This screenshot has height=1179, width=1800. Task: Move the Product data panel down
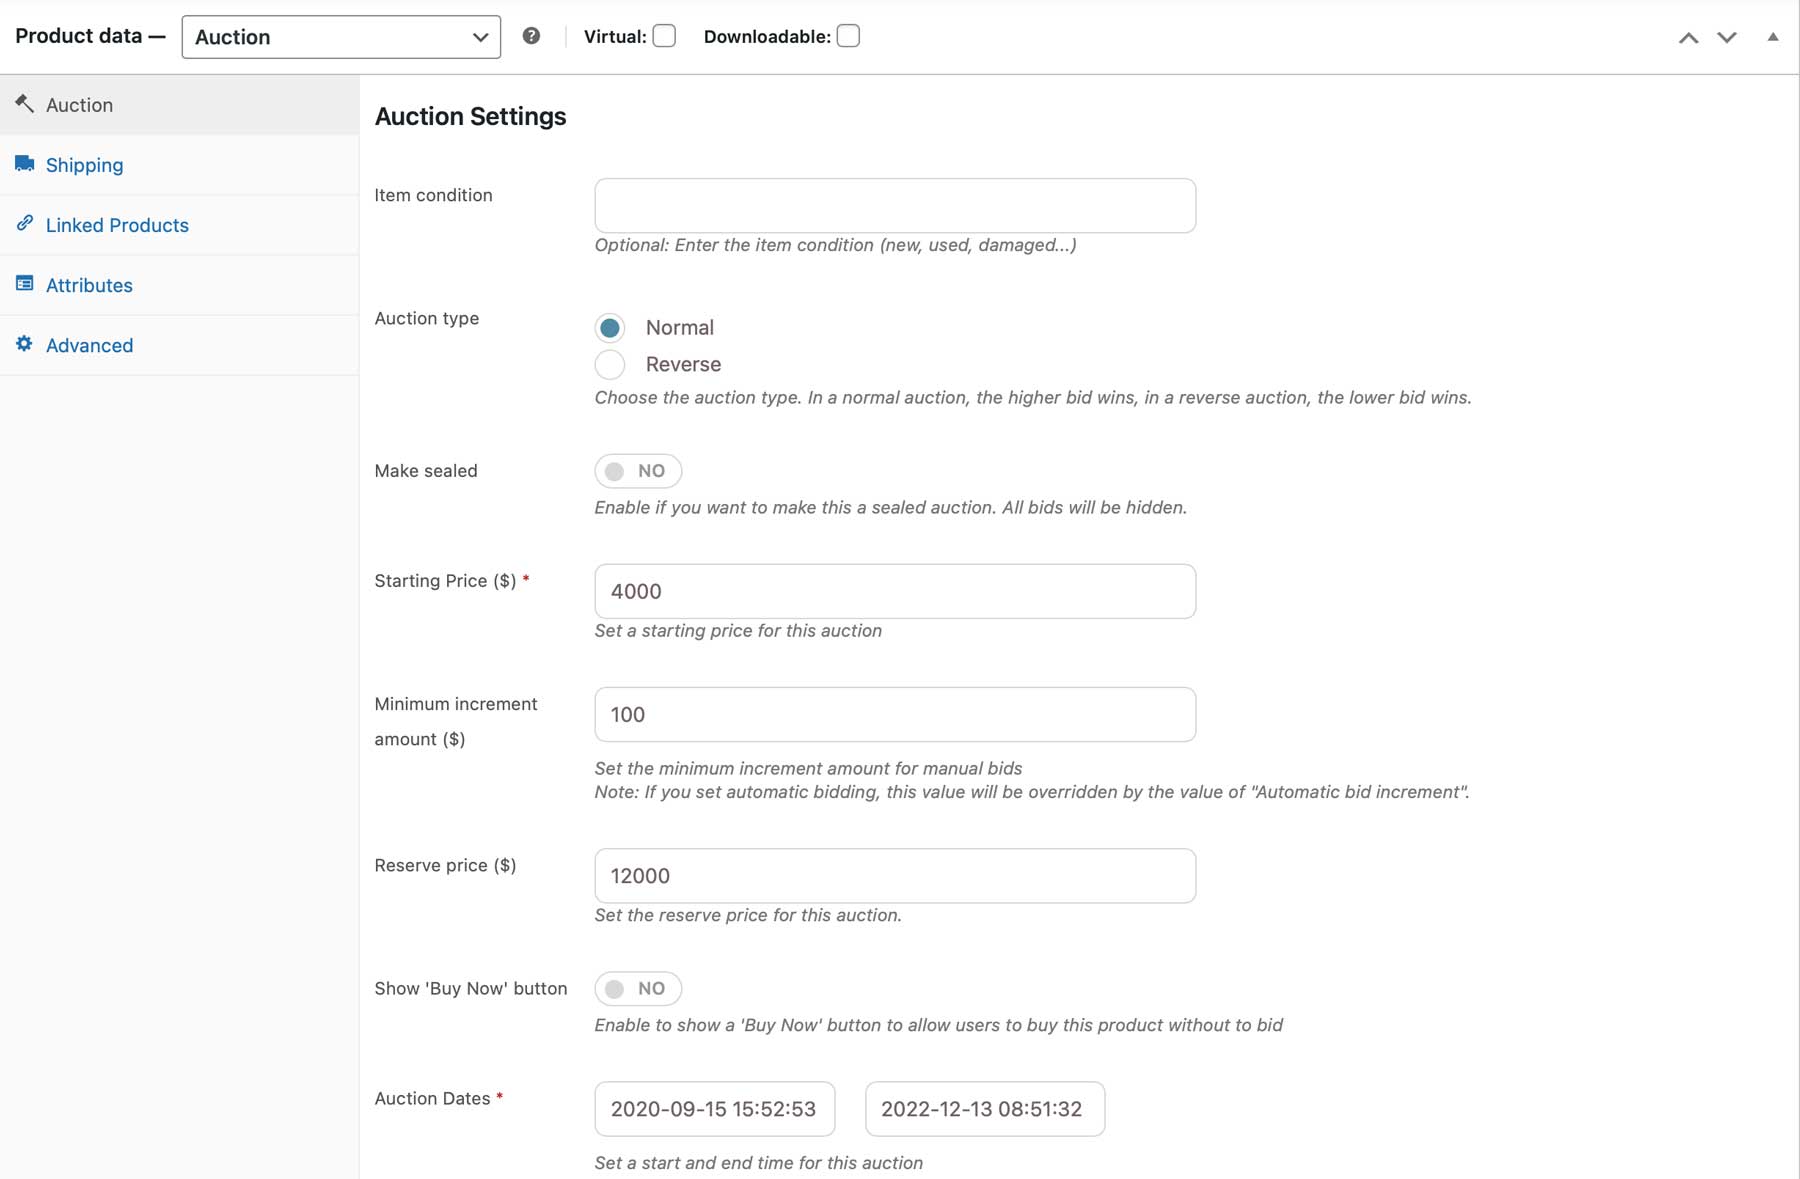pyautogui.click(x=1725, y=36)
